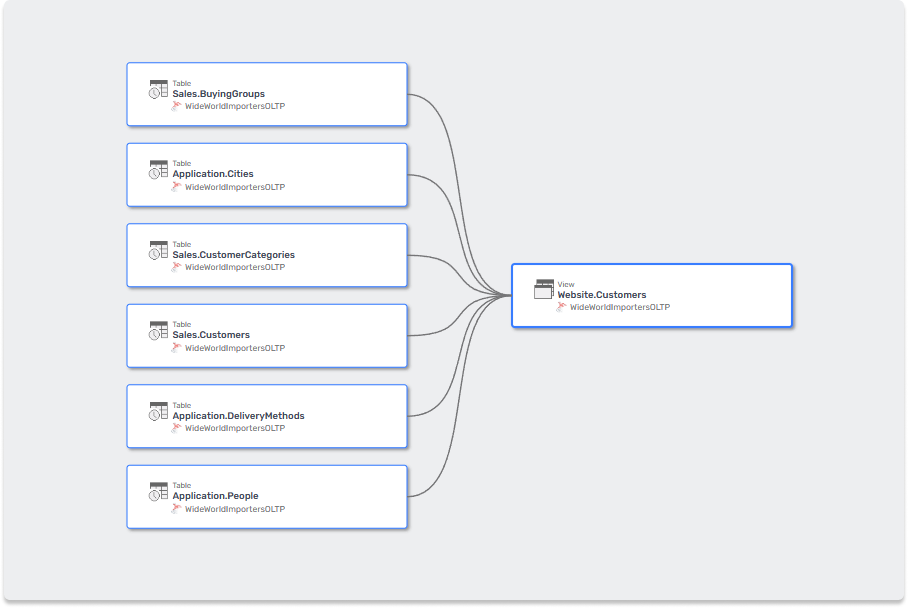Click database icon under Website.Customers view
The height and width of the screenshot is (608, 908).
pos(561,307)
